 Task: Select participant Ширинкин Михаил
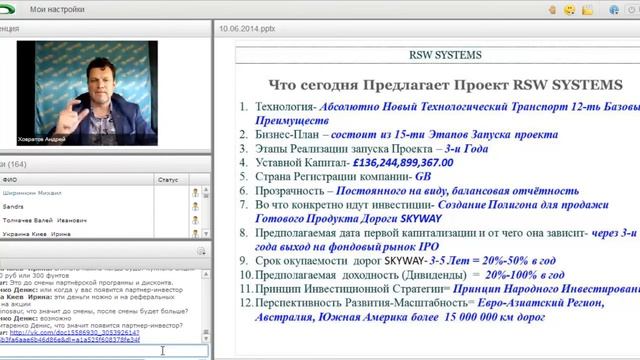pos(32,193)
